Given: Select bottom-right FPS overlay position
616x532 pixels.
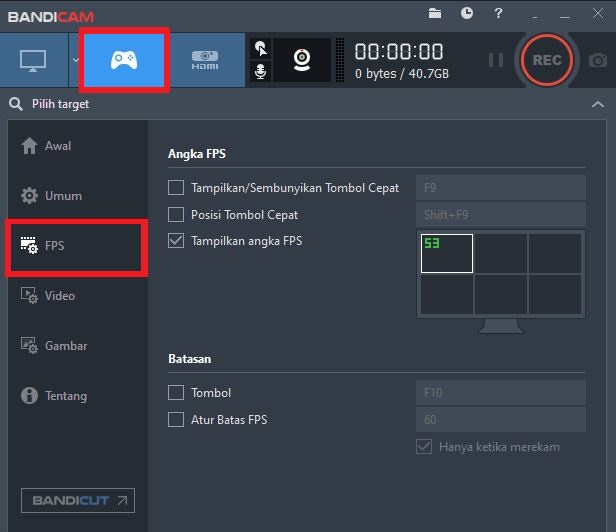Looking at the screenshot, I should point(555,294).
